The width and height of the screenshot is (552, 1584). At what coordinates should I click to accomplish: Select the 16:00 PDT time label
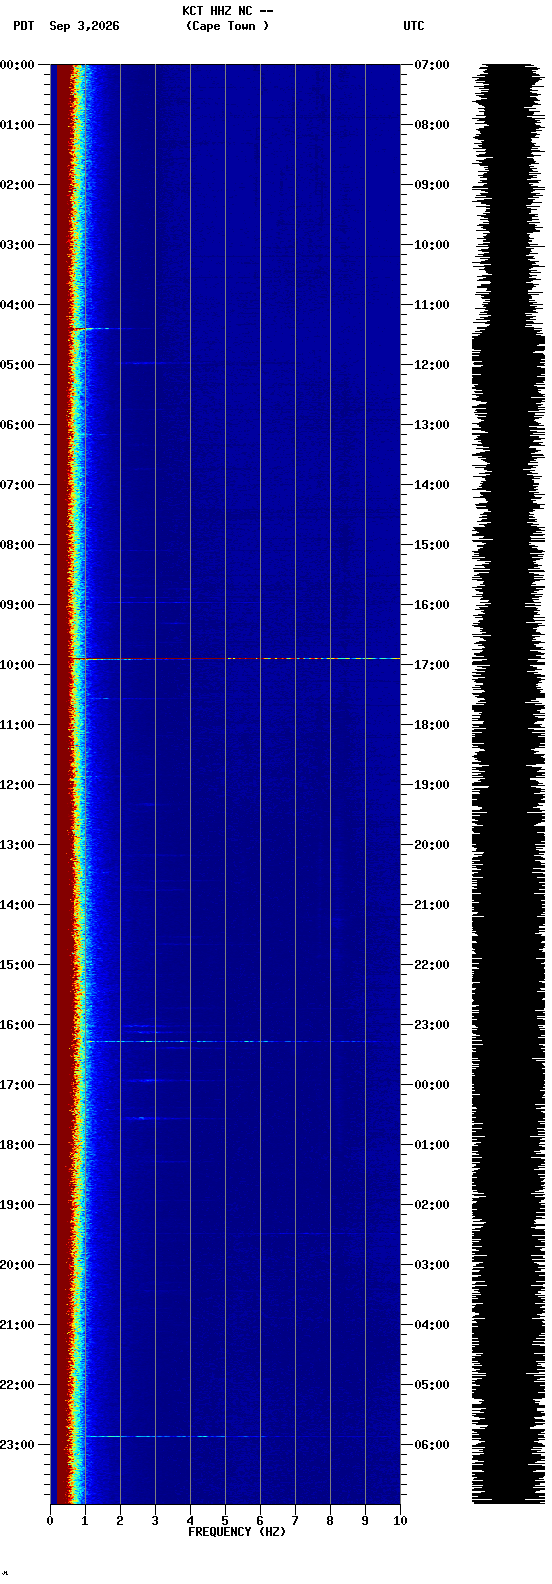click(x=17, y=1025)
